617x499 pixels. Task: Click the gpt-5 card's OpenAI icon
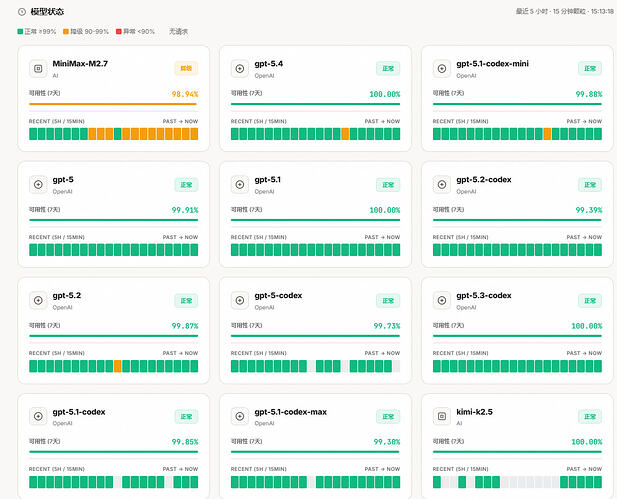click(x=38, y=185)
